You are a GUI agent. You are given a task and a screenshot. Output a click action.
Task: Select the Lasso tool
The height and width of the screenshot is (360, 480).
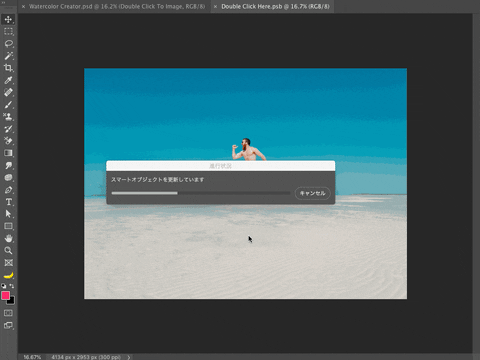coord(8,44)
